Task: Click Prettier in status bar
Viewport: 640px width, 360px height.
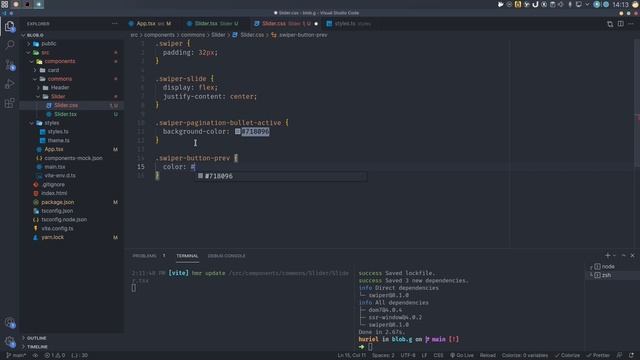Action: (x=598, y=356)
